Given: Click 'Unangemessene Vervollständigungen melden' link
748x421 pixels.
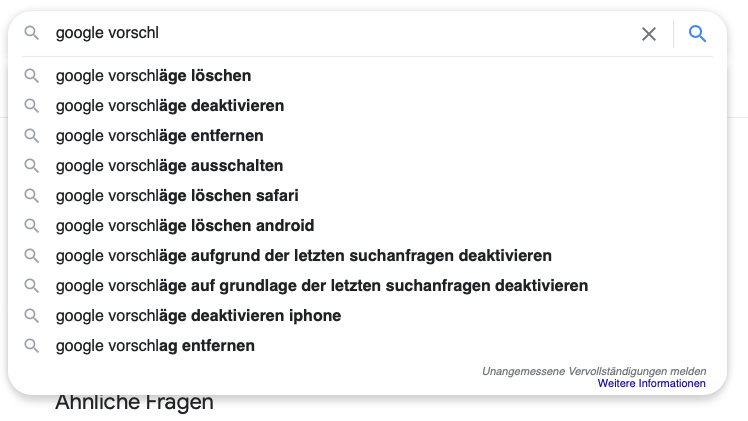Looking at the screenshot, I should (x=594, y=371).
